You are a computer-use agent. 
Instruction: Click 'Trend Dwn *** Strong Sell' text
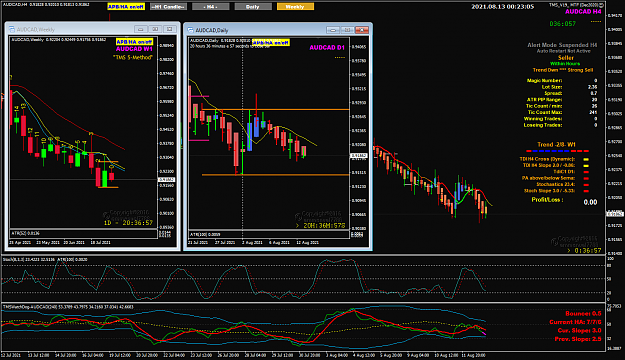[563, 70]
